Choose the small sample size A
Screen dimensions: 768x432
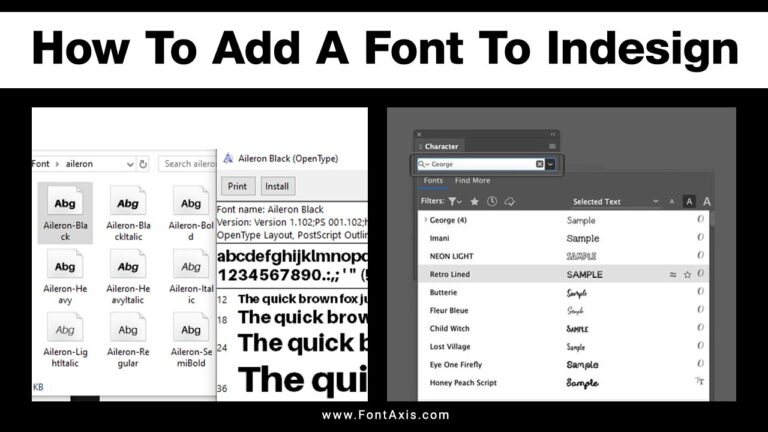click(x=672, y=202)
